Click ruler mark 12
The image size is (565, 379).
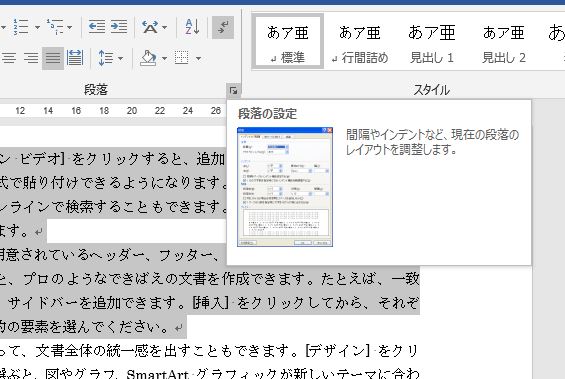click(20, 111)
